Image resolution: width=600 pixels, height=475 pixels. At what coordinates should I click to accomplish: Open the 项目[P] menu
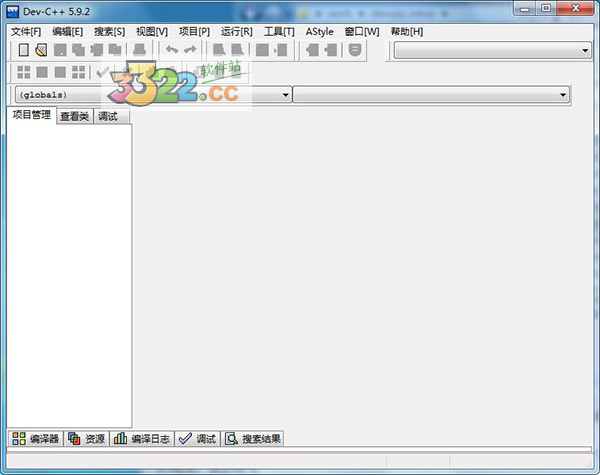click(x=194, y=32)
